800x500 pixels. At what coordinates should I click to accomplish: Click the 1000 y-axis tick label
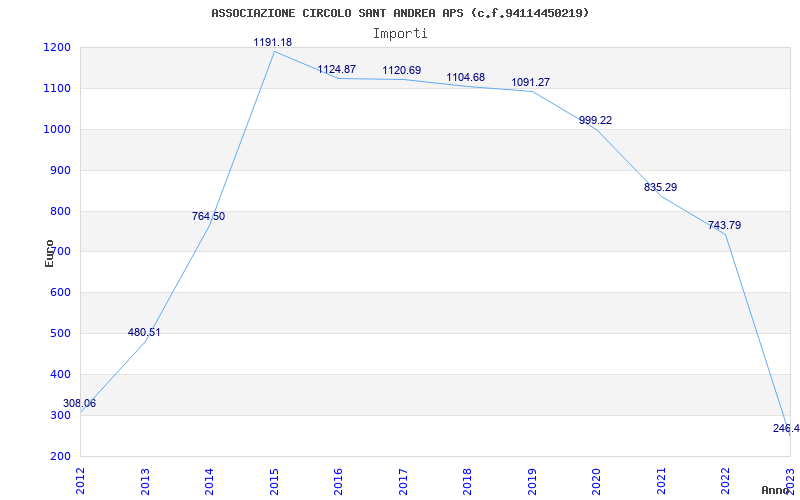57,130
